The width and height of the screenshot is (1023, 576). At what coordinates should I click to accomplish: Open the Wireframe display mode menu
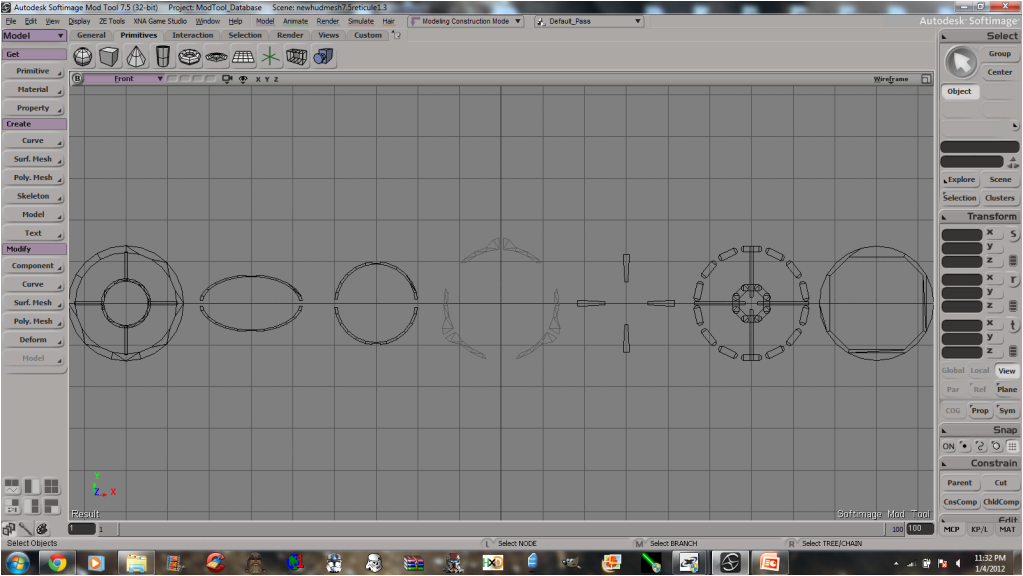tap(891, 79)
